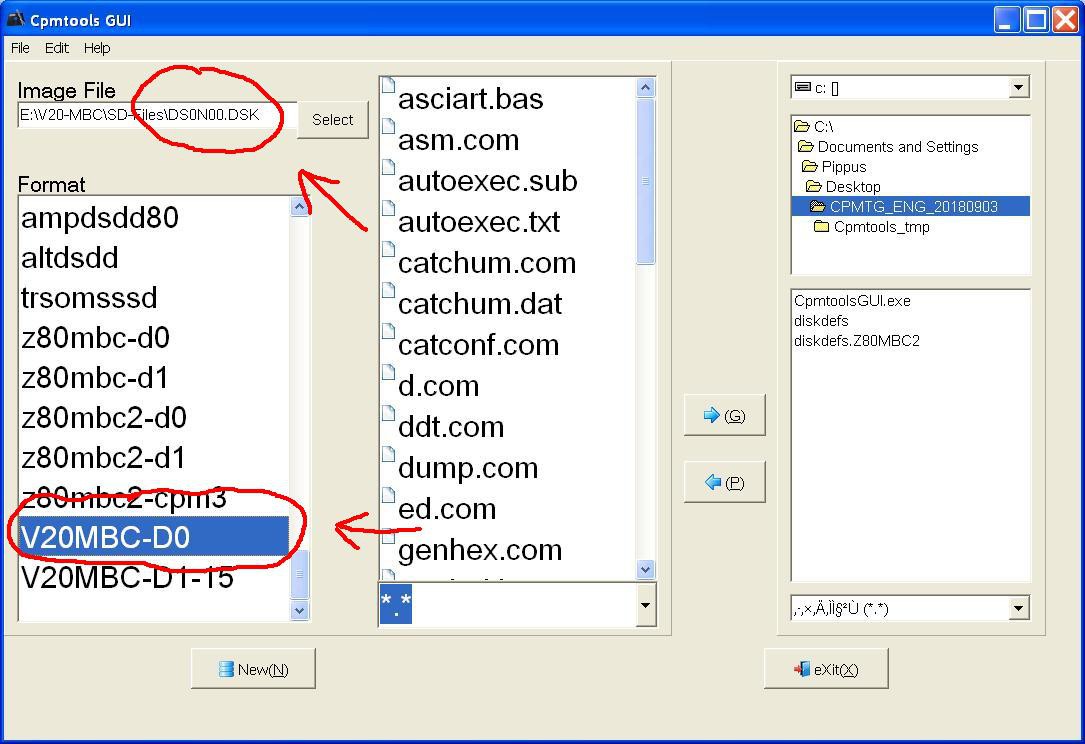
Task: Click the file icon next to catchum.dat
Action: (x=389, y=292)
